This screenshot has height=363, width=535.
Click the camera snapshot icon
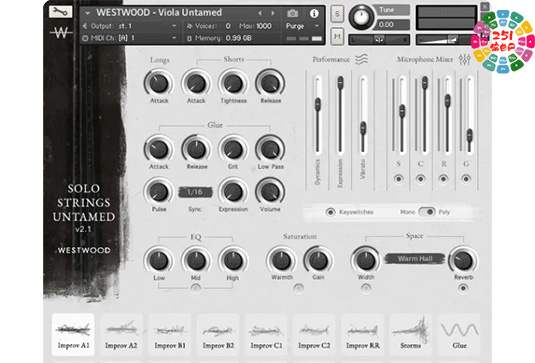point(292,13)
